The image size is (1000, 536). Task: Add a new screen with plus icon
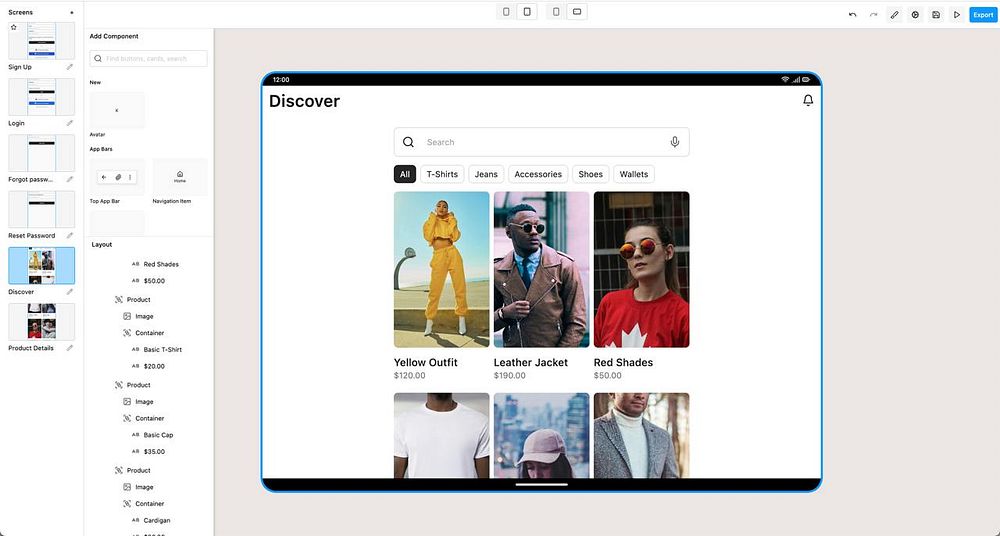click(x=71, y=12)
